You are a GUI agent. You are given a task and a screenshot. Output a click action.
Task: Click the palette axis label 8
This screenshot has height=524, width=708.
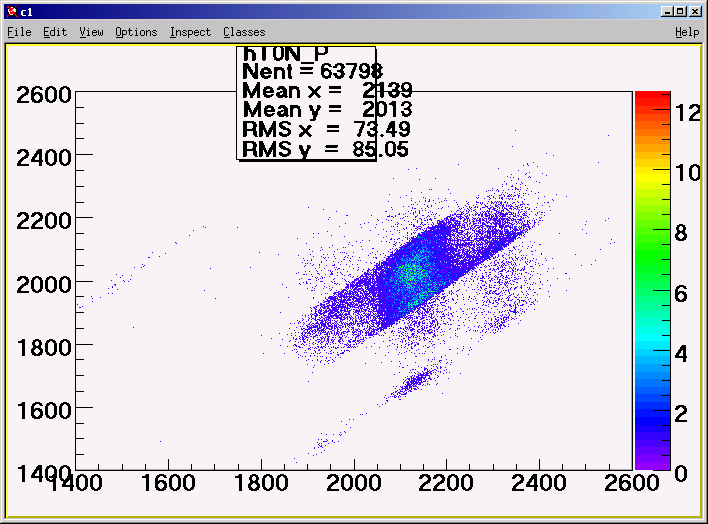pyautogui.click(x=681, y=233)
